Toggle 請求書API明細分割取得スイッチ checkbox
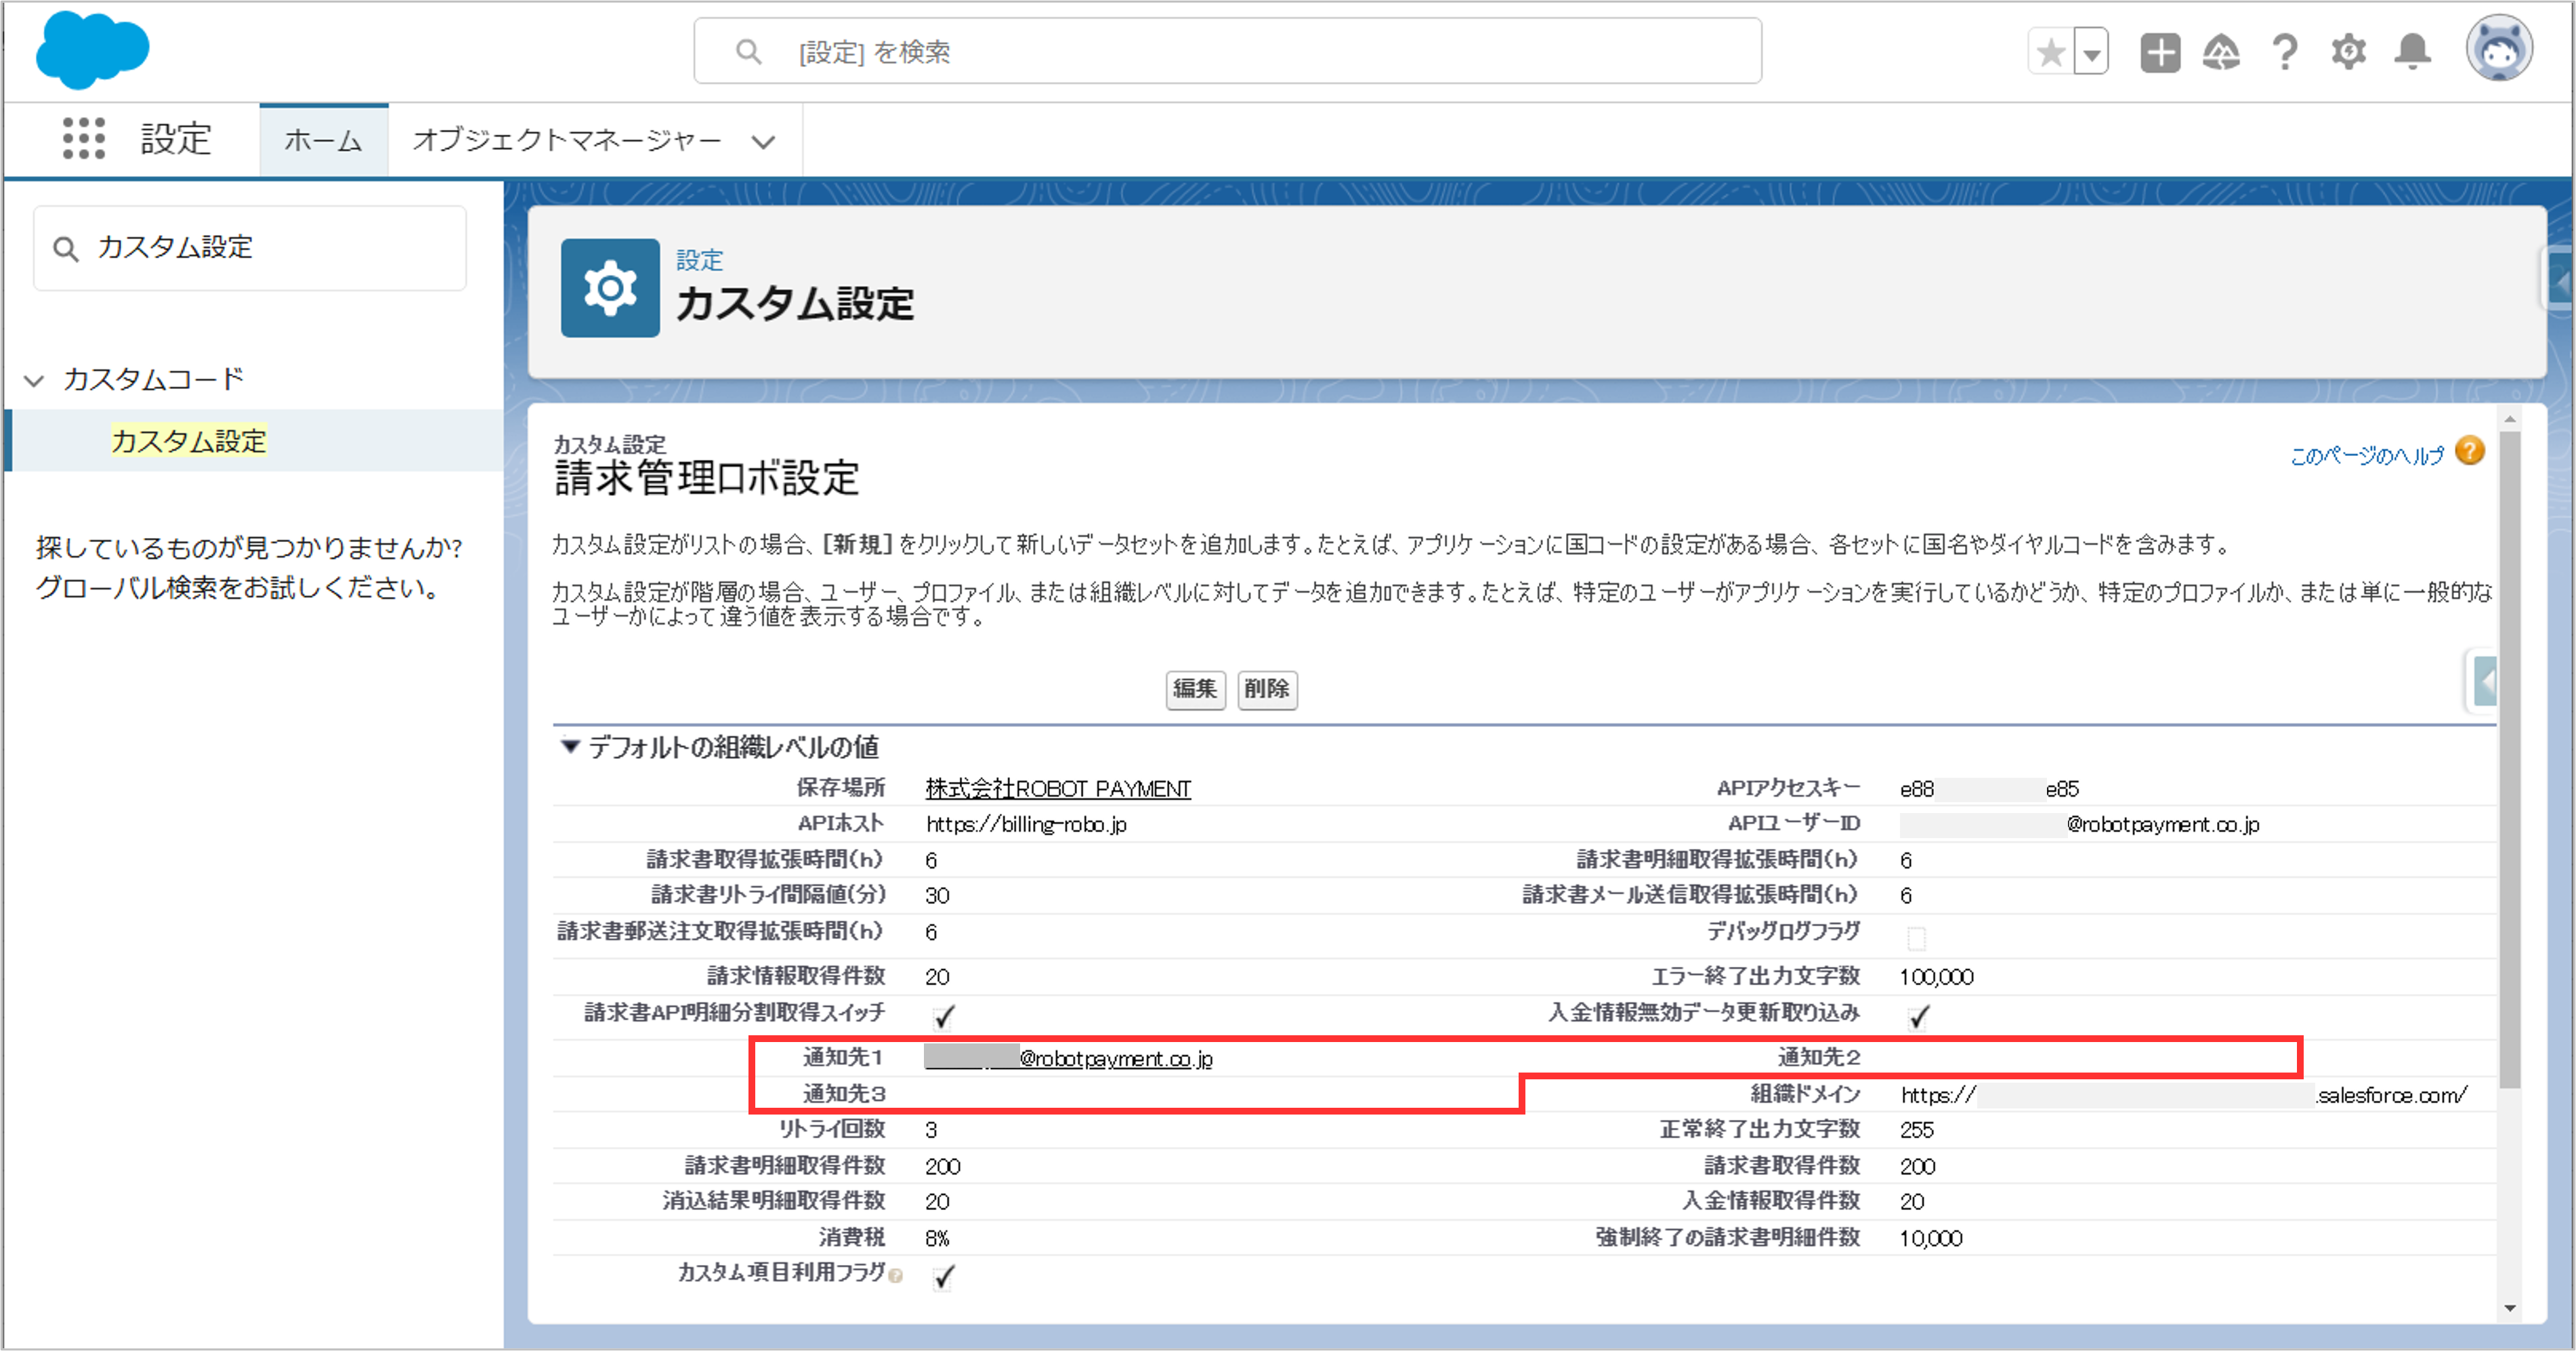Image resolution: width=2576 pixels, height=1351 pixels. click(943, 1017)
